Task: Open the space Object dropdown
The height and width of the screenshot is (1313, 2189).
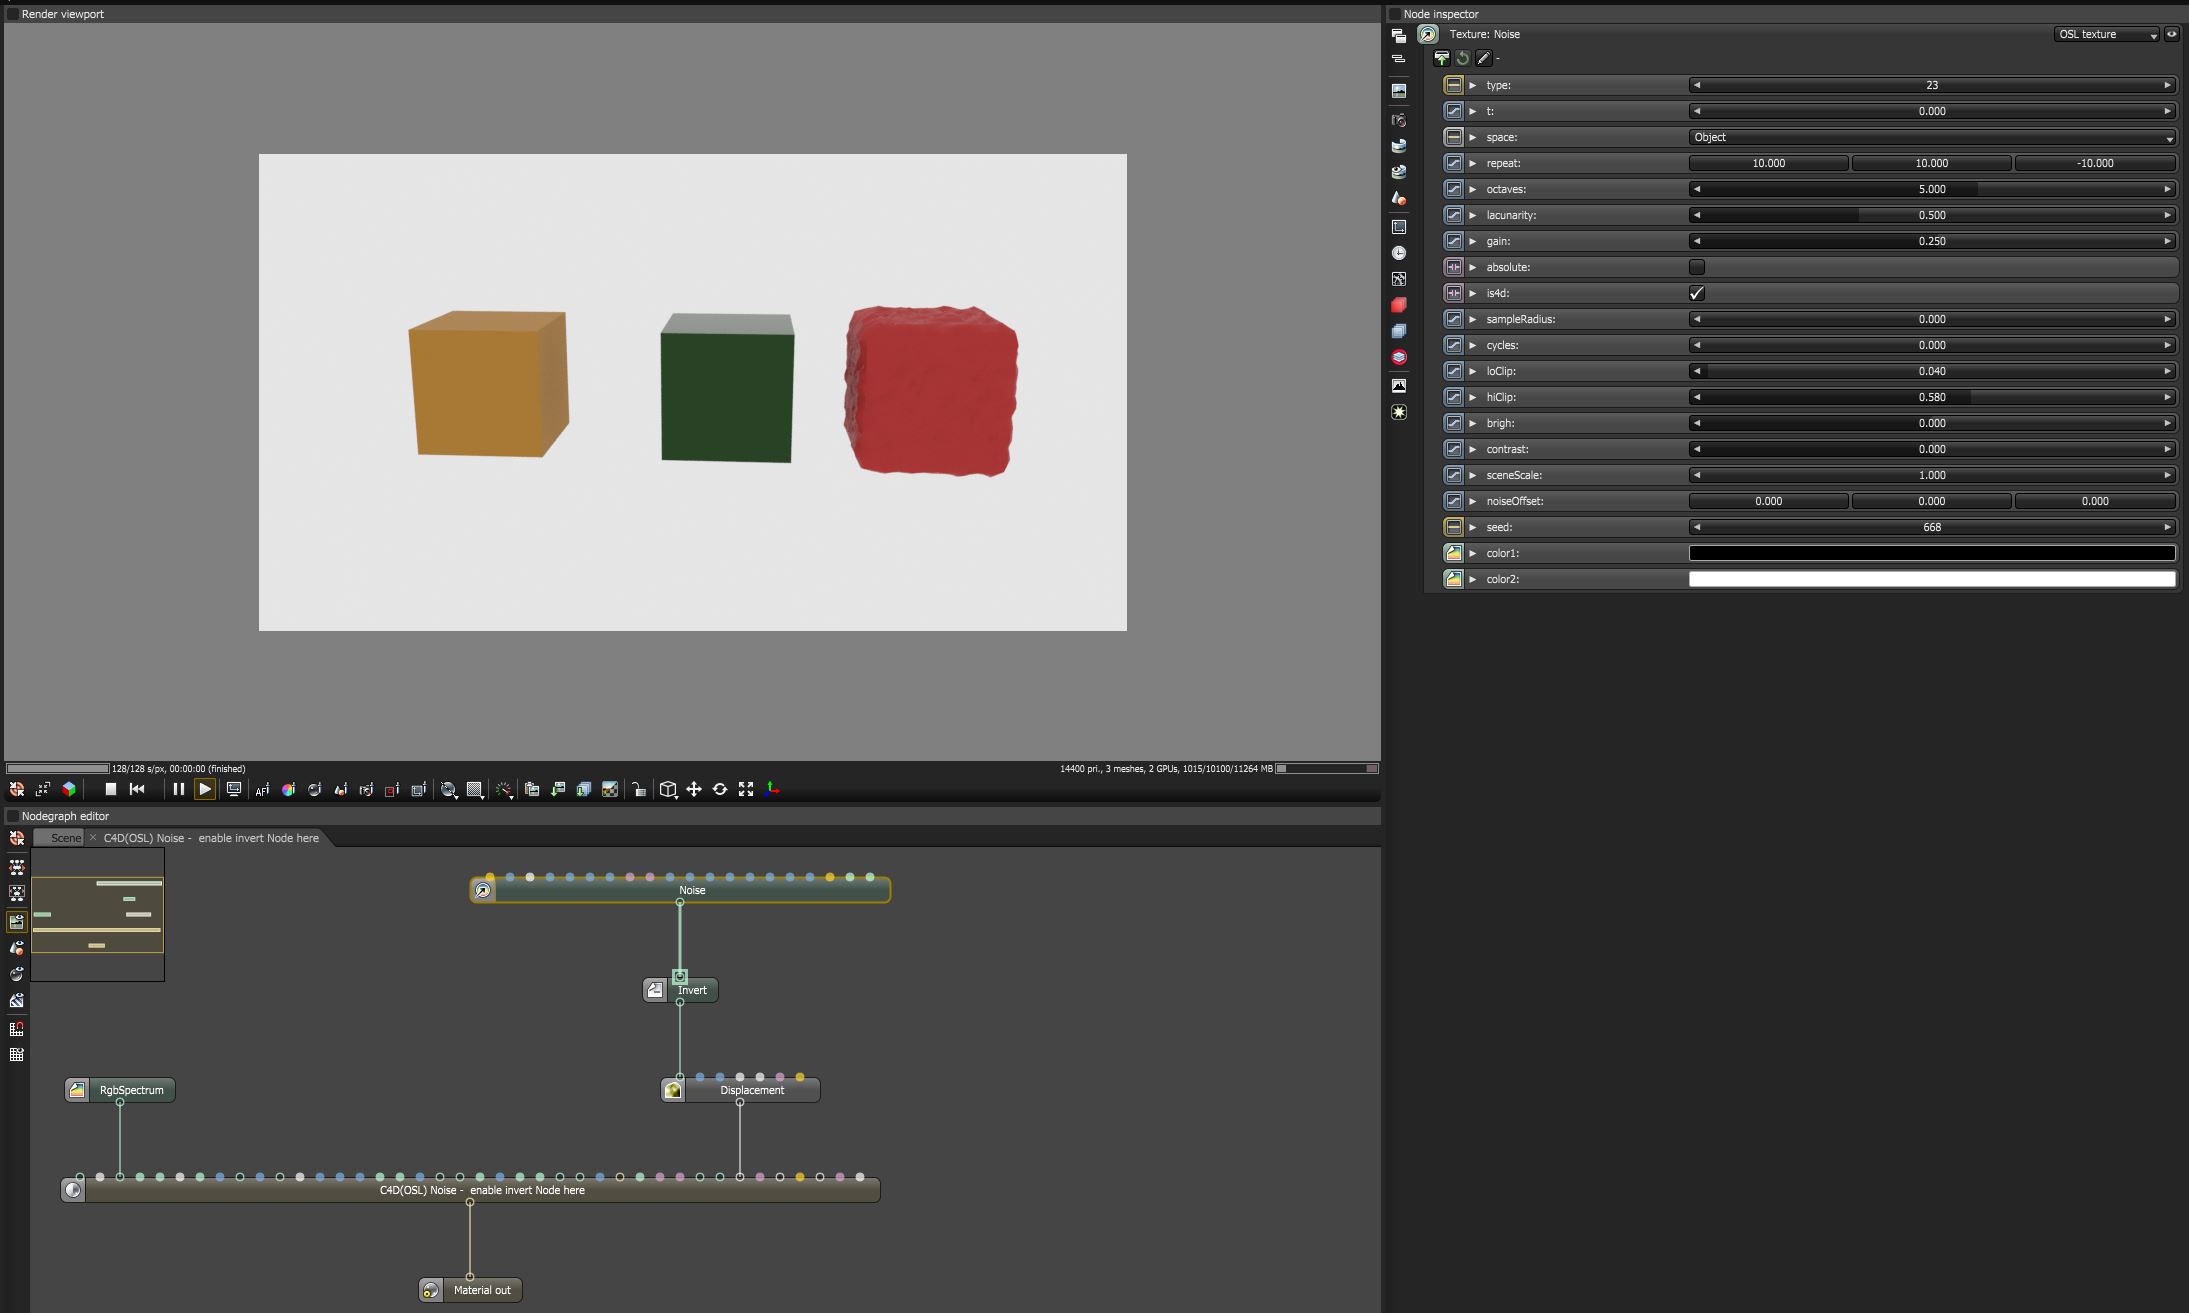Action: point(1931,137)
